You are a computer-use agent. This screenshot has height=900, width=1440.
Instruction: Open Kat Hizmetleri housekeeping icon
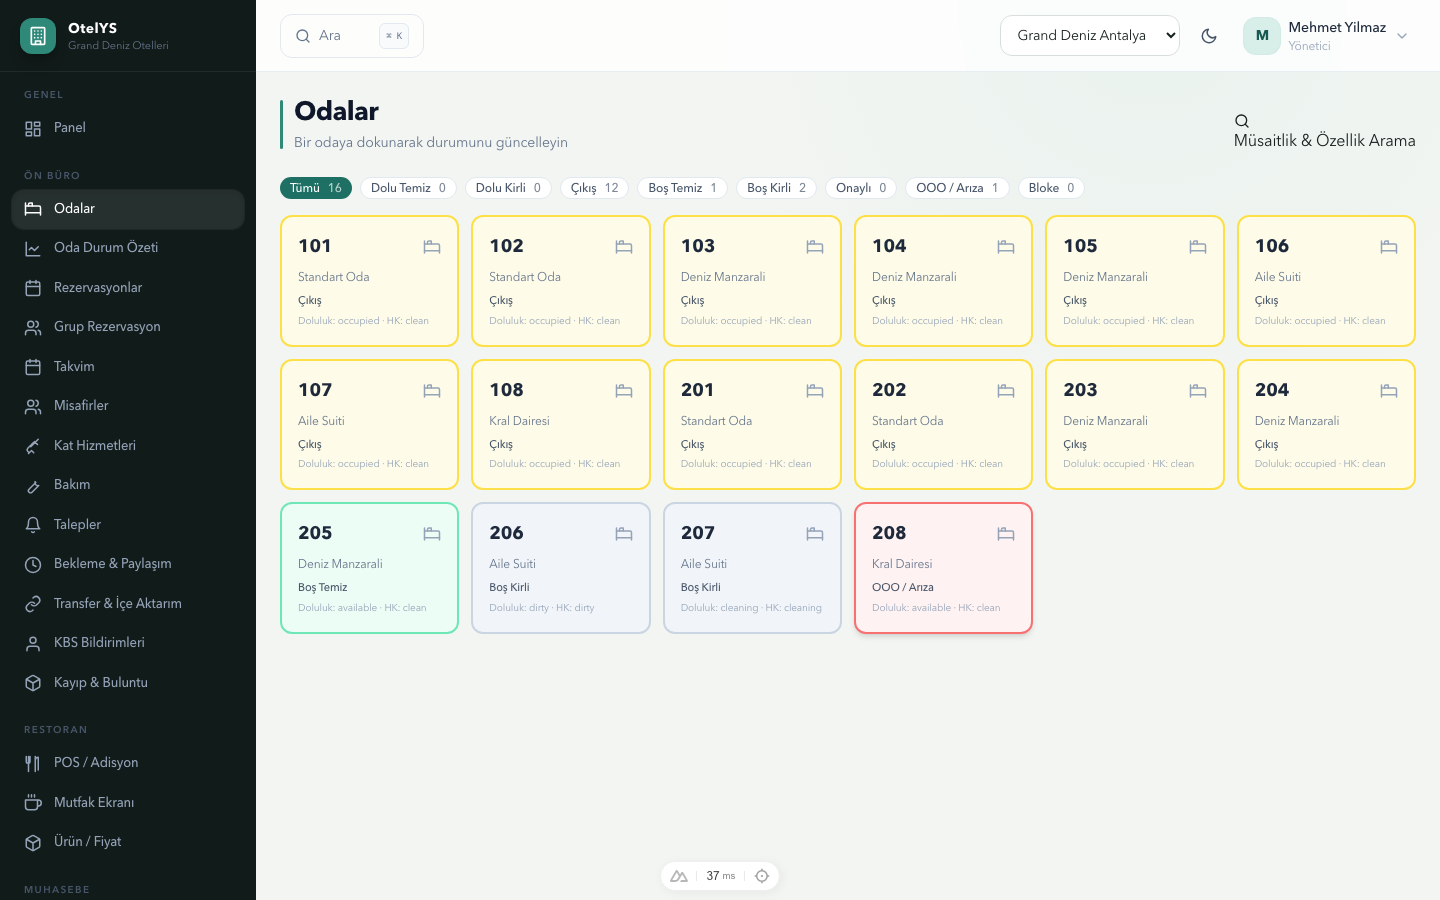pyautogui.click(x=33, y=446)
